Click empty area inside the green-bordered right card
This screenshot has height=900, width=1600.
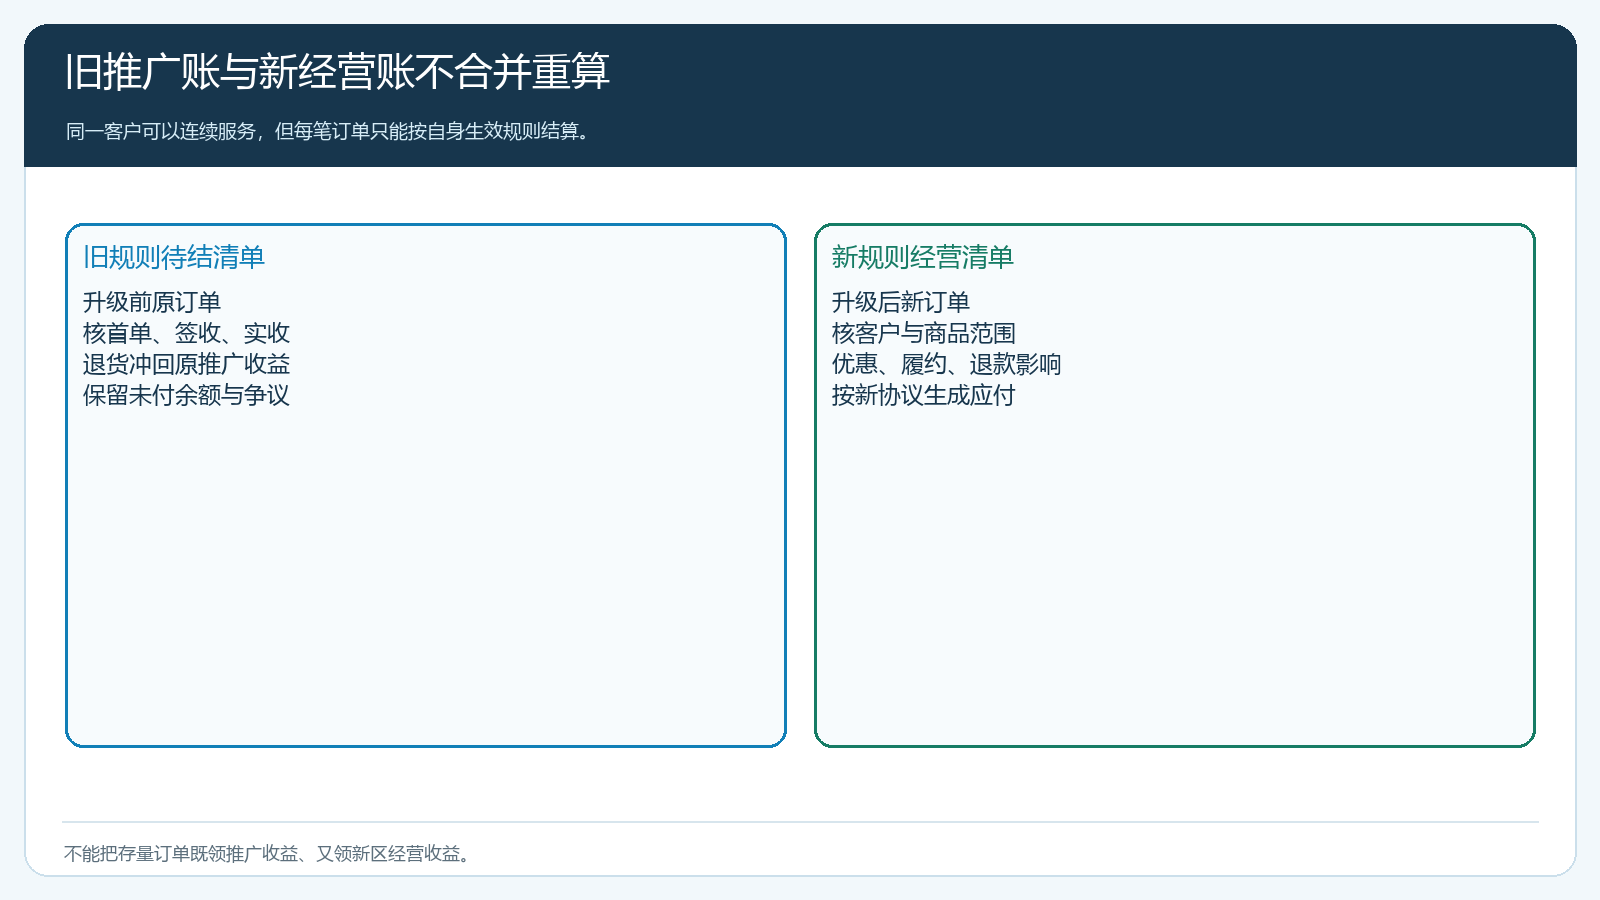click(x=1175, y=580)
